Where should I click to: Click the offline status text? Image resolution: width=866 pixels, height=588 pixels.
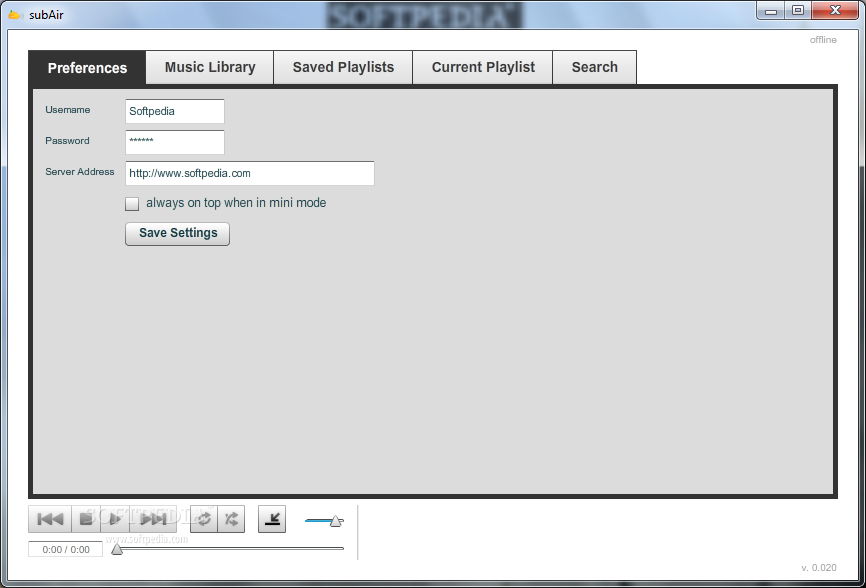pos(823,40)
